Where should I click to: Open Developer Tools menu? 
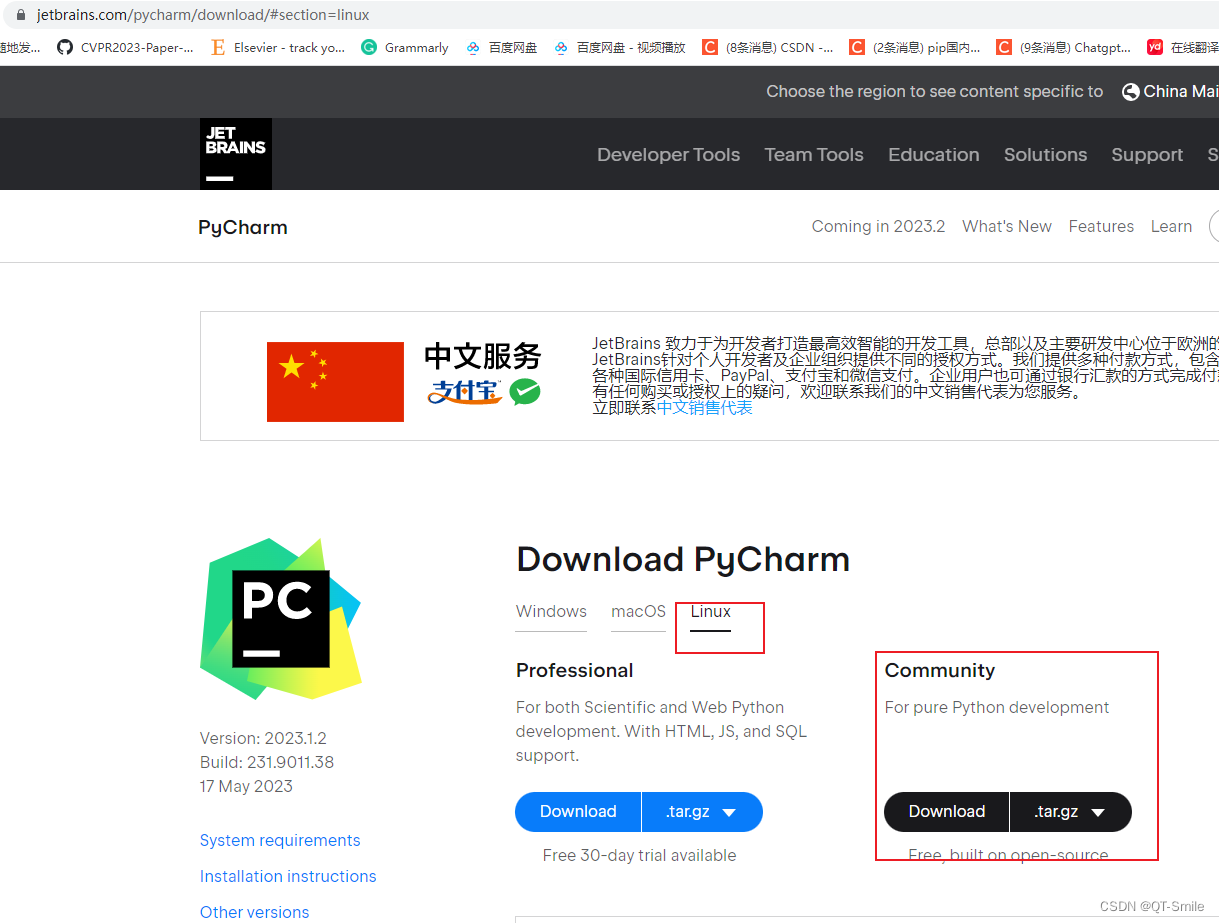click(668, 155)
